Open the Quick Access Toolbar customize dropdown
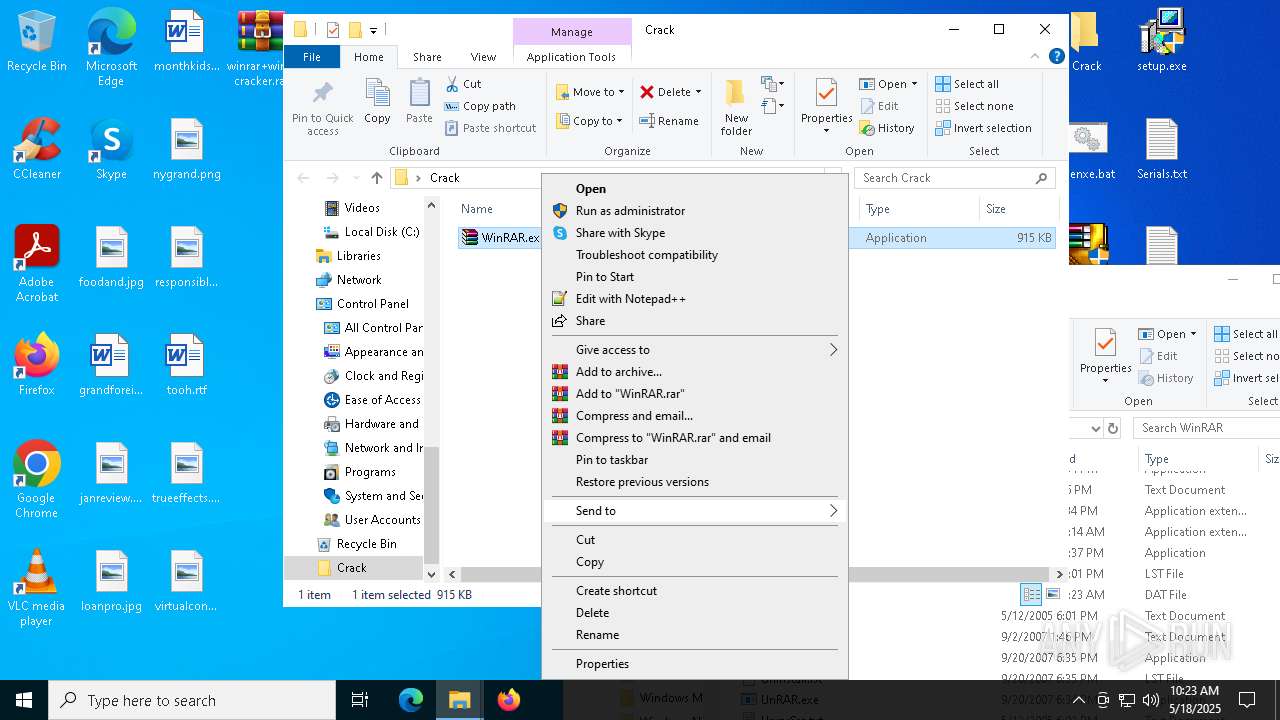 373,30
